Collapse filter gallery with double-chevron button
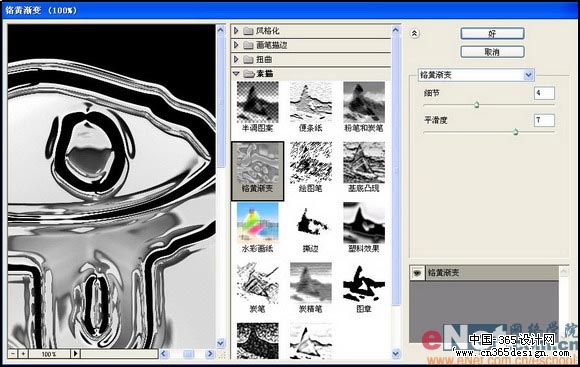 pos(414,34)
